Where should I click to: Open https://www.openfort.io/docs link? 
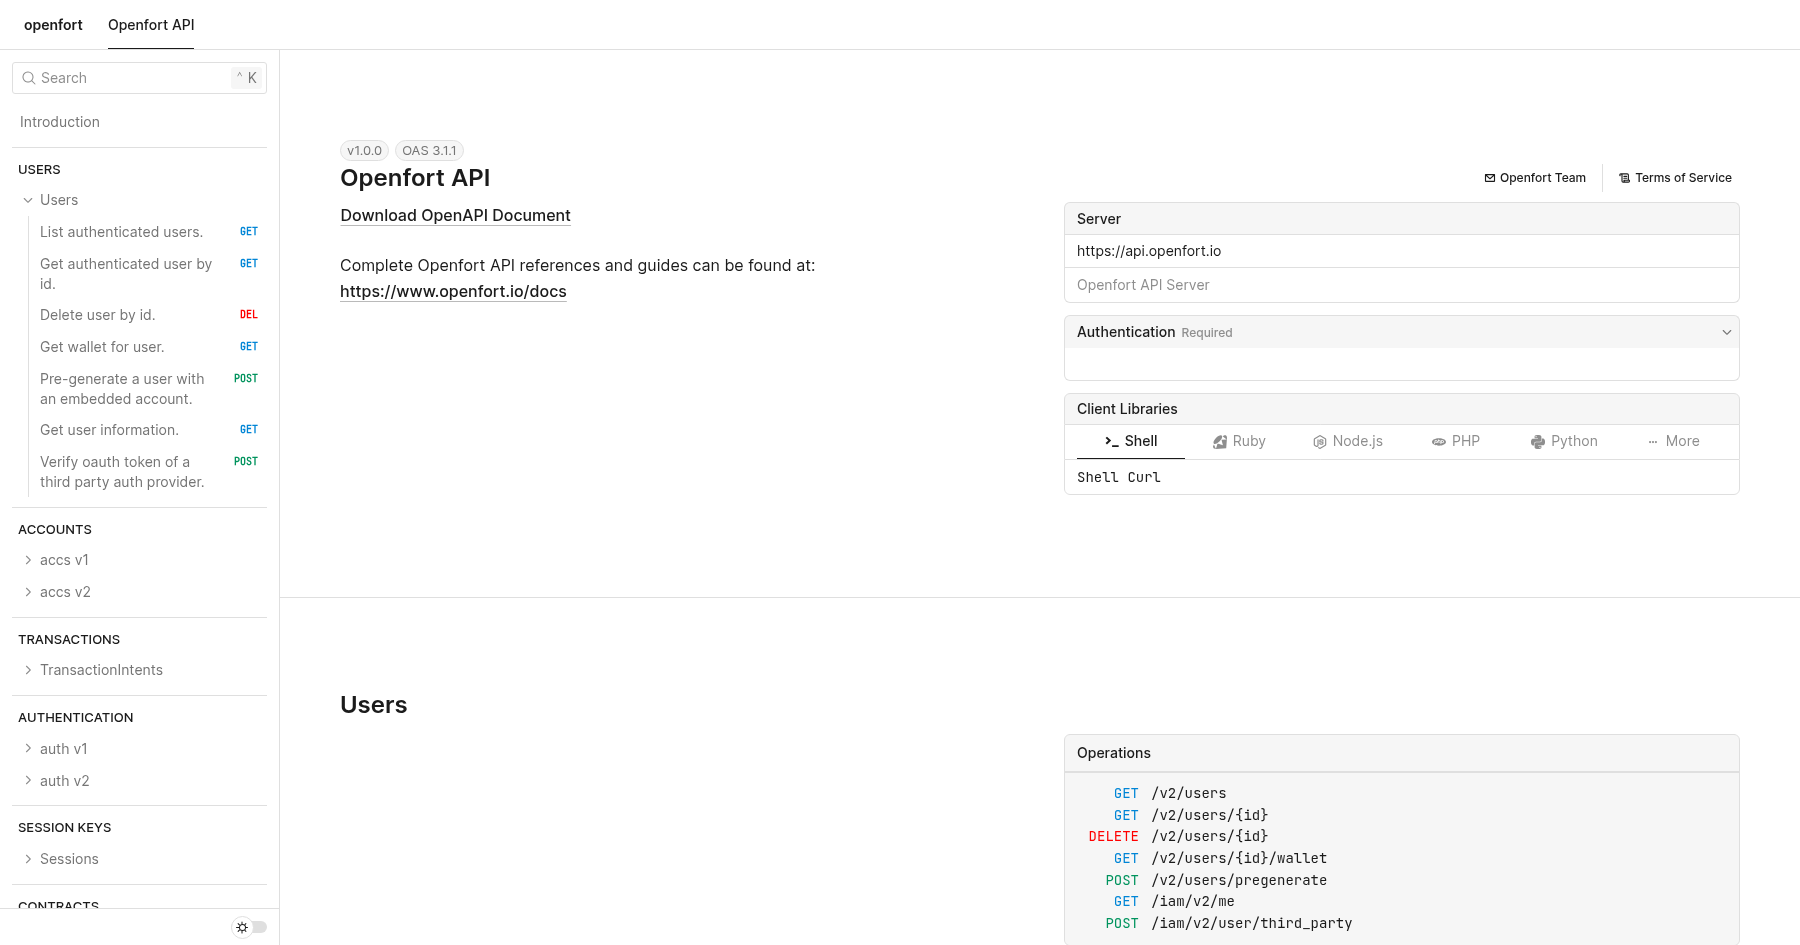(453, 292)
